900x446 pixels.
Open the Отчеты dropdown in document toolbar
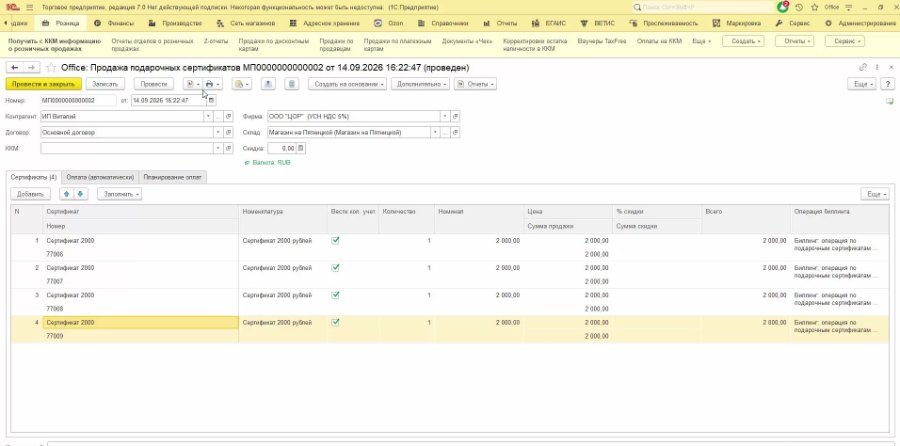(475, 84)
